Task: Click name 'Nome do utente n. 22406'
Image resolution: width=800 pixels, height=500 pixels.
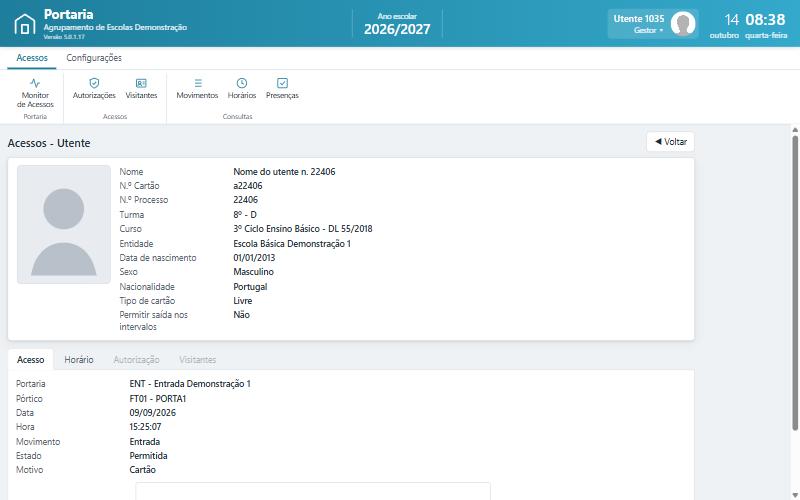Action: pos(284,171)
